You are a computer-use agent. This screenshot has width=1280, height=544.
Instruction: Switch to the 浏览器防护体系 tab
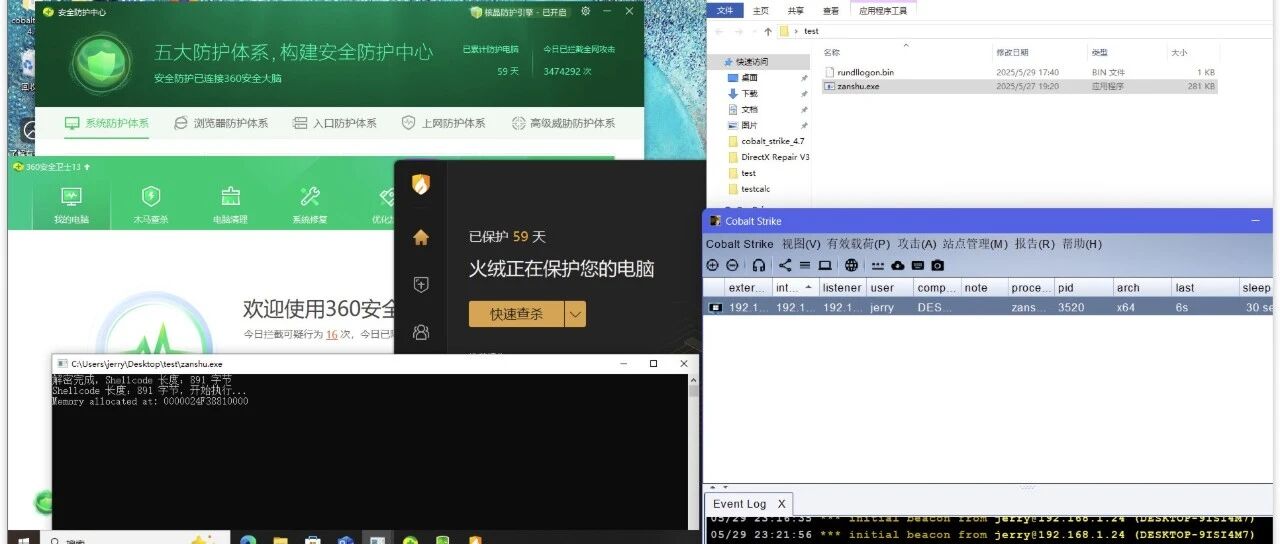click(221, 123)
